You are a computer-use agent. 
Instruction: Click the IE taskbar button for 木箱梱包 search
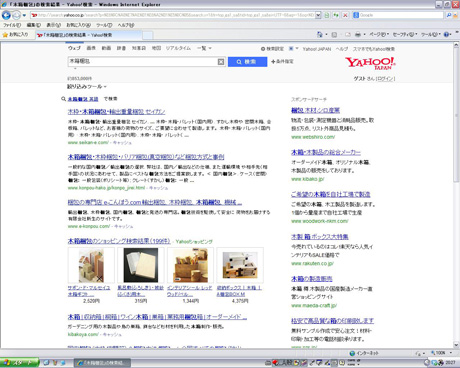click(102, 363)
